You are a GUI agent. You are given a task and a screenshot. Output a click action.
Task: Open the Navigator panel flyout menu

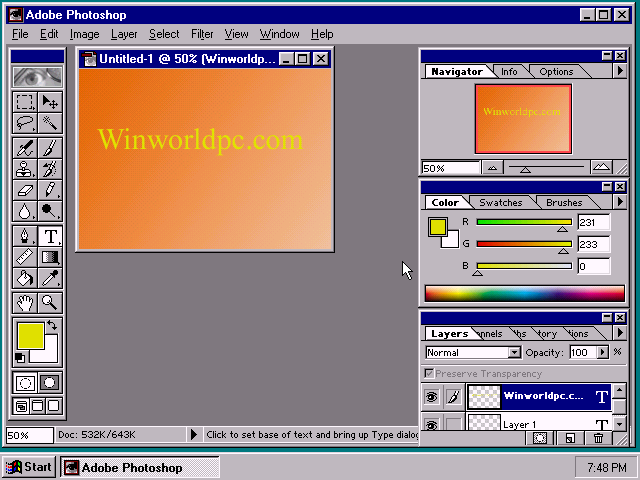(x=620, y=71)
